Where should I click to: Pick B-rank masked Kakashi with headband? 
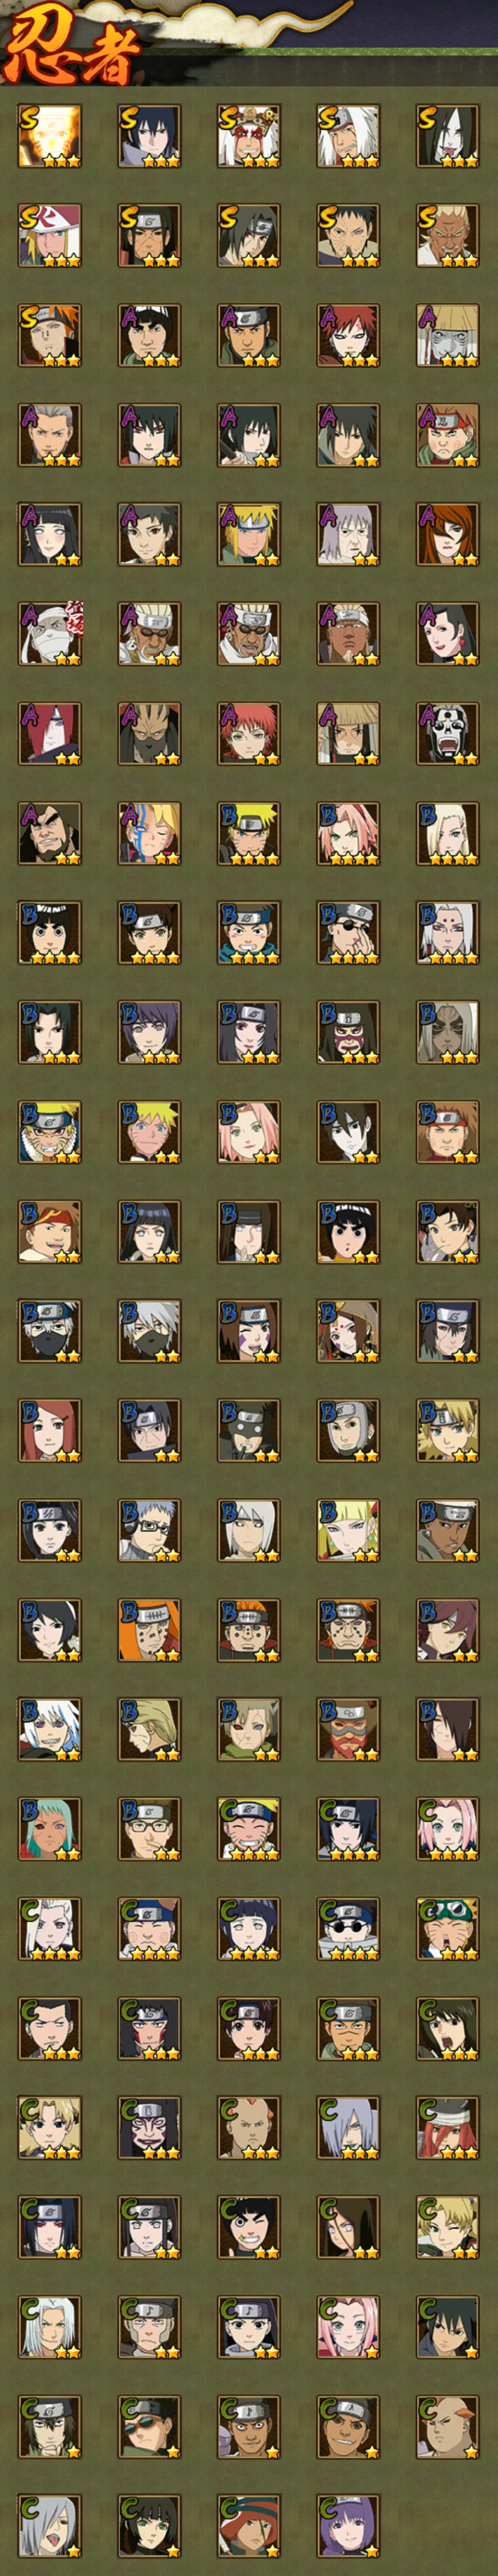[49, 1331]
